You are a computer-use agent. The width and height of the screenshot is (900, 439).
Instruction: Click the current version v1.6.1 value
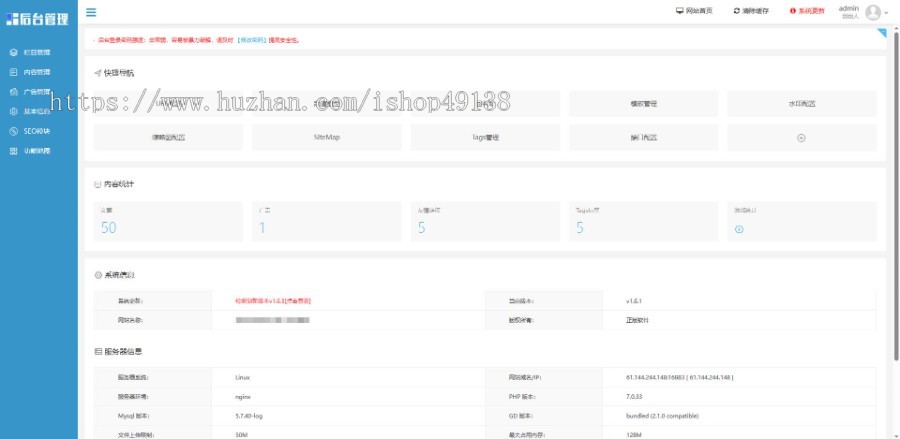point(634,301)
